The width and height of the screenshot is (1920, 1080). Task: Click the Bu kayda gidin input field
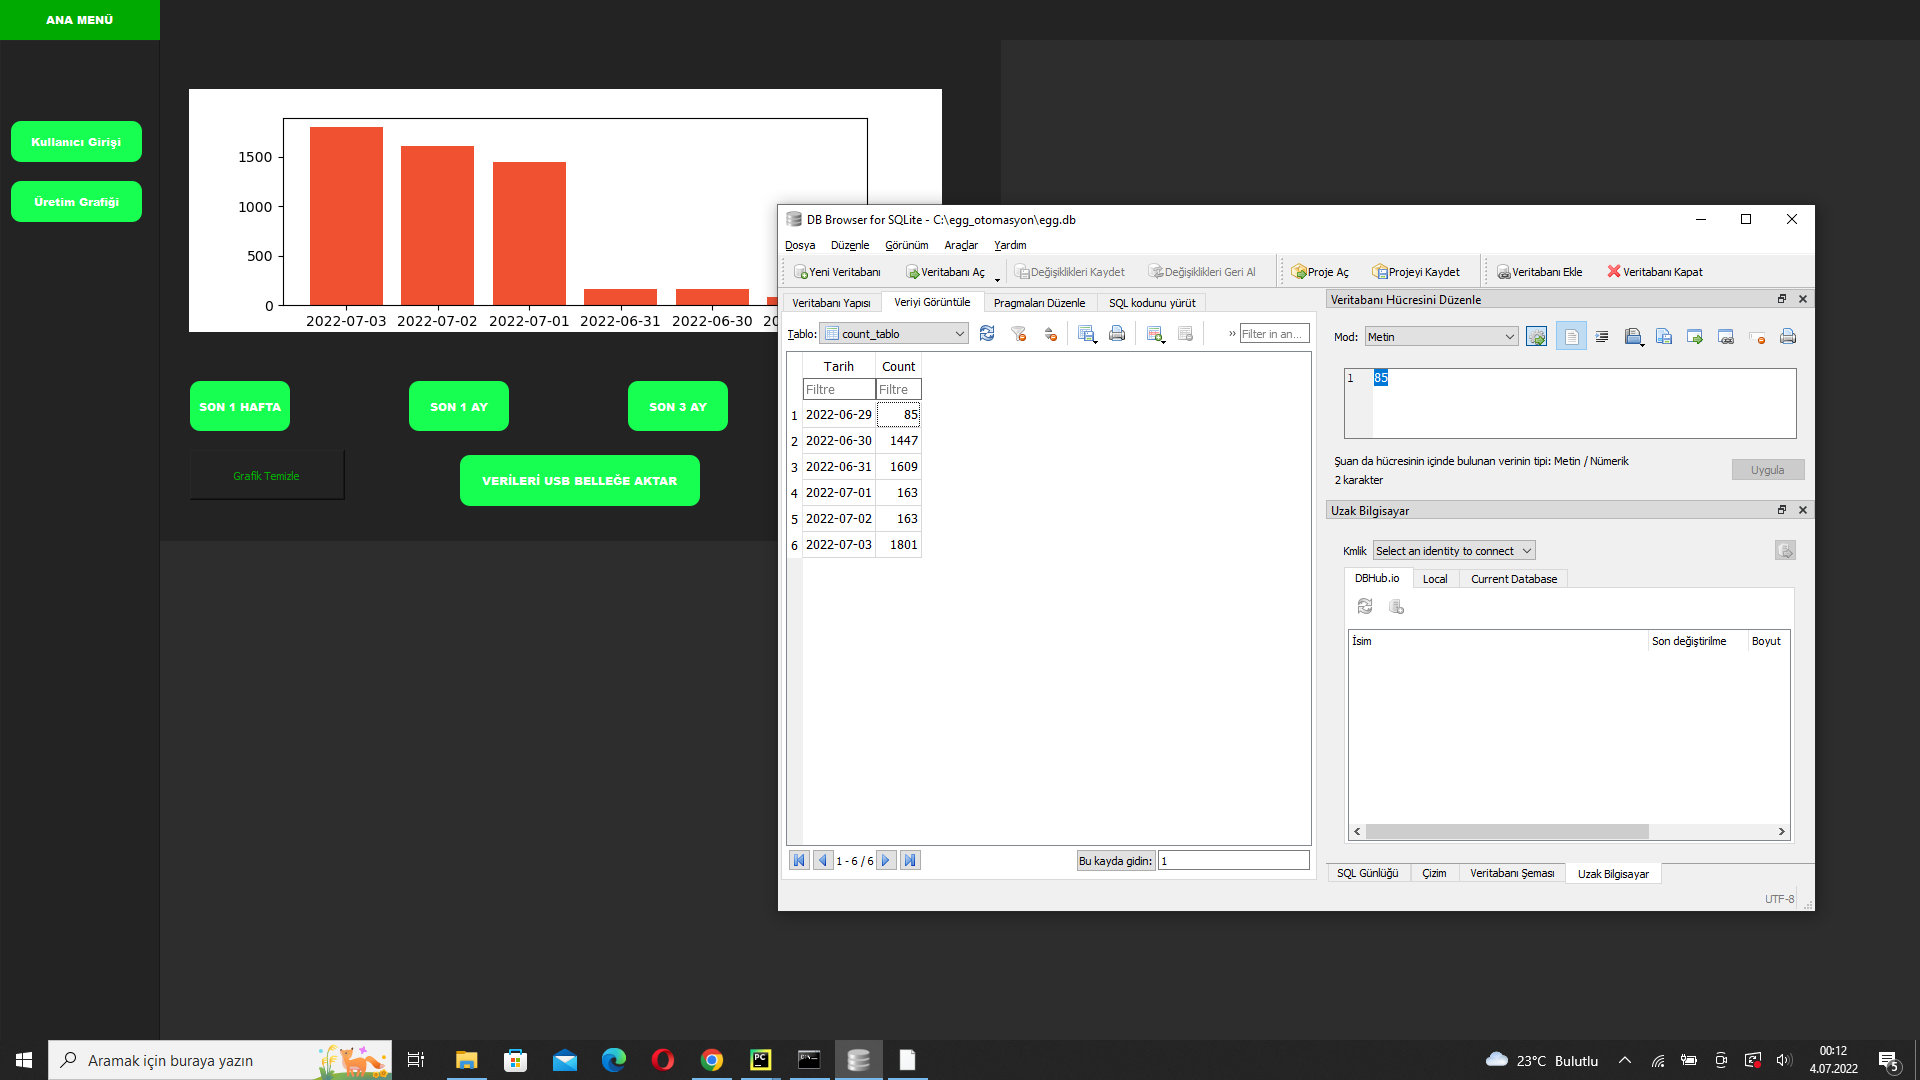coord(1233,860)
